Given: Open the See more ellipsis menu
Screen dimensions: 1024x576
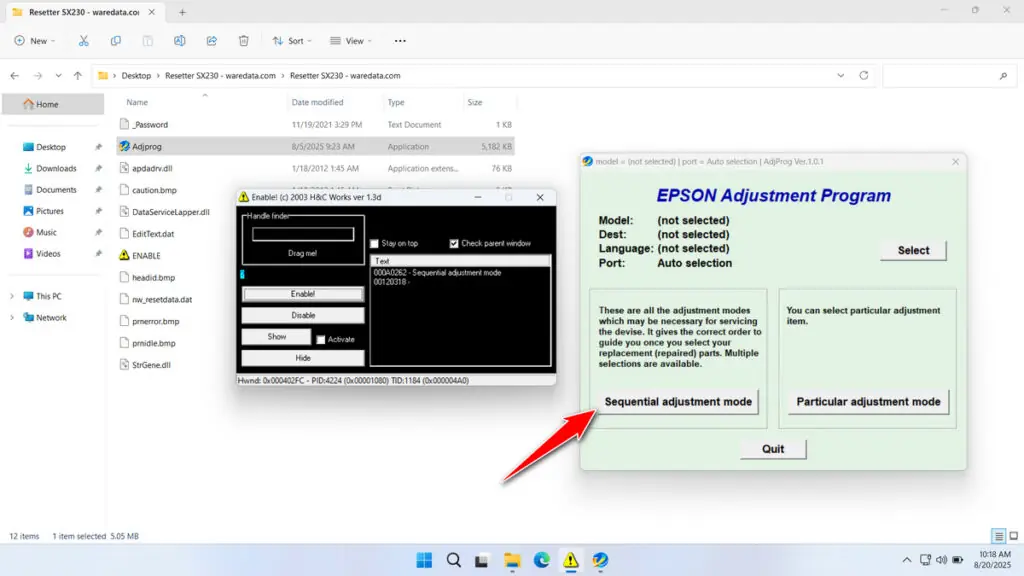Looking at the screenshot, I should click(x=399, y=41).
